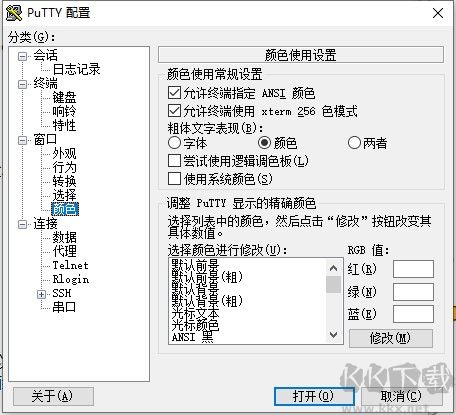Click the color list scroll-up arrow
456x415 pixels.
click(x=333, y=268)
